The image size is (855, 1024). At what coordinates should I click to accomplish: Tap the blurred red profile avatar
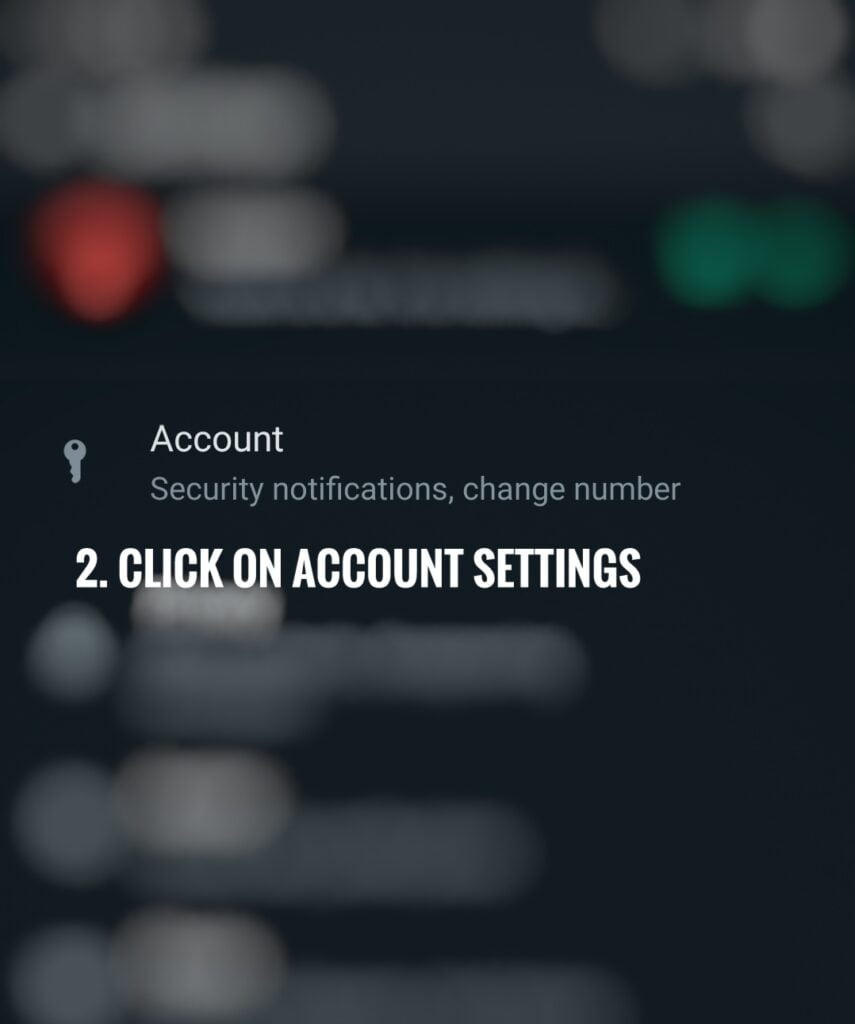pyautogui.click(x=97, y=250)
